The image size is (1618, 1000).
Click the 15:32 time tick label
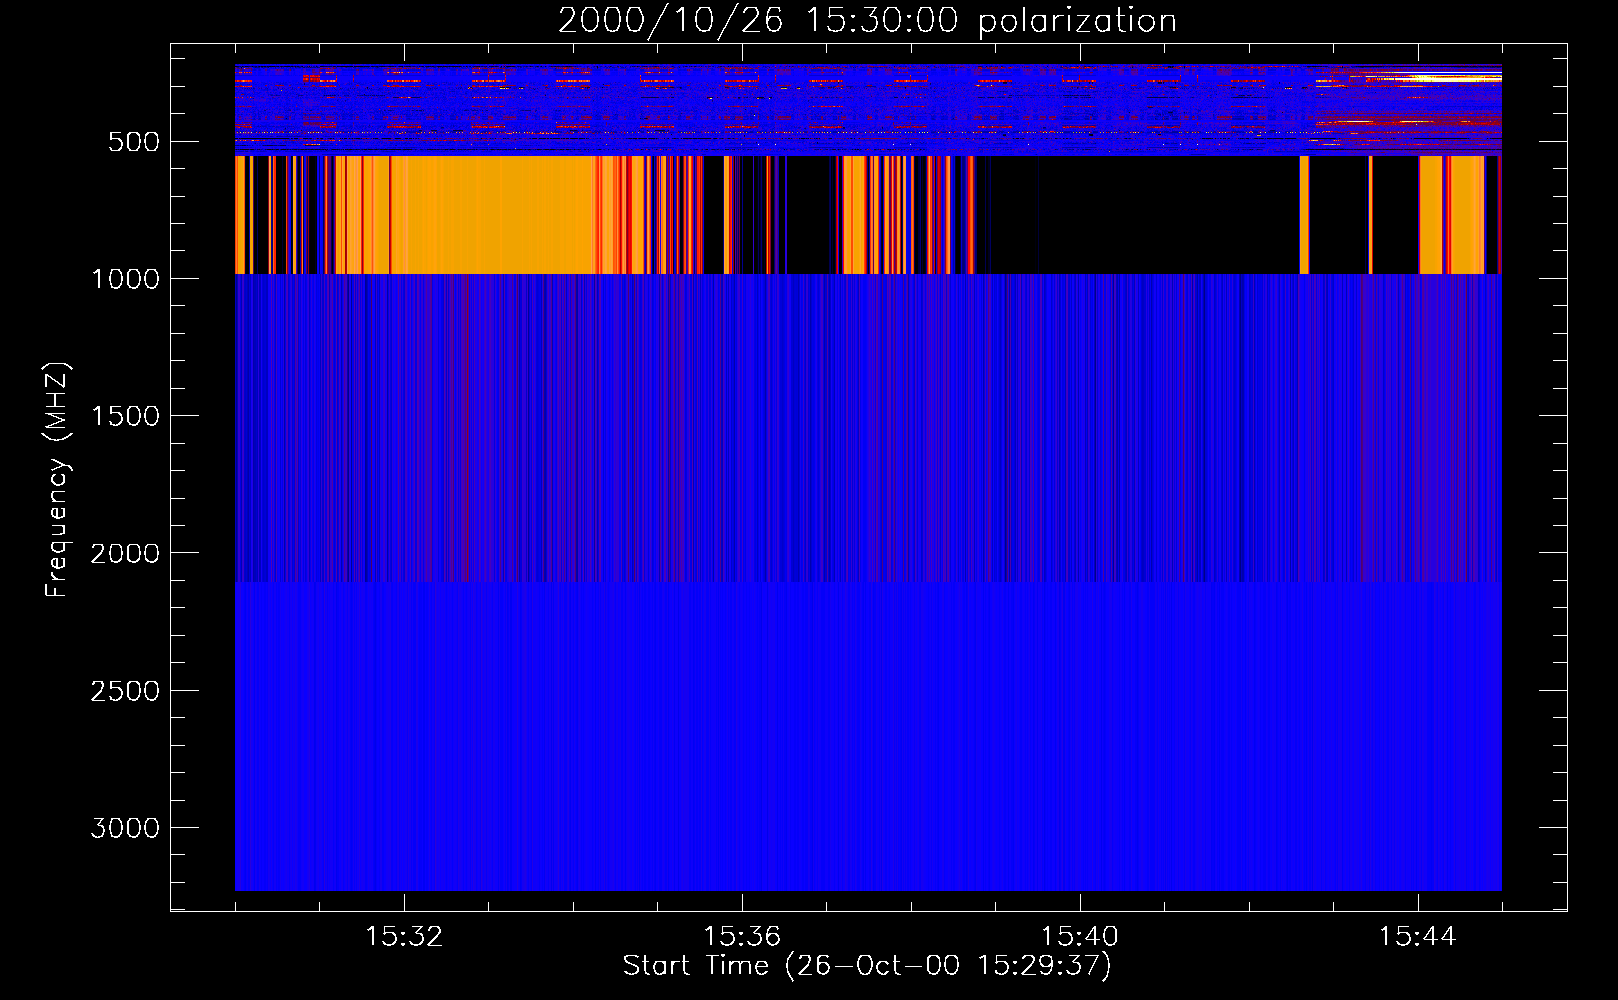(404, 937)
